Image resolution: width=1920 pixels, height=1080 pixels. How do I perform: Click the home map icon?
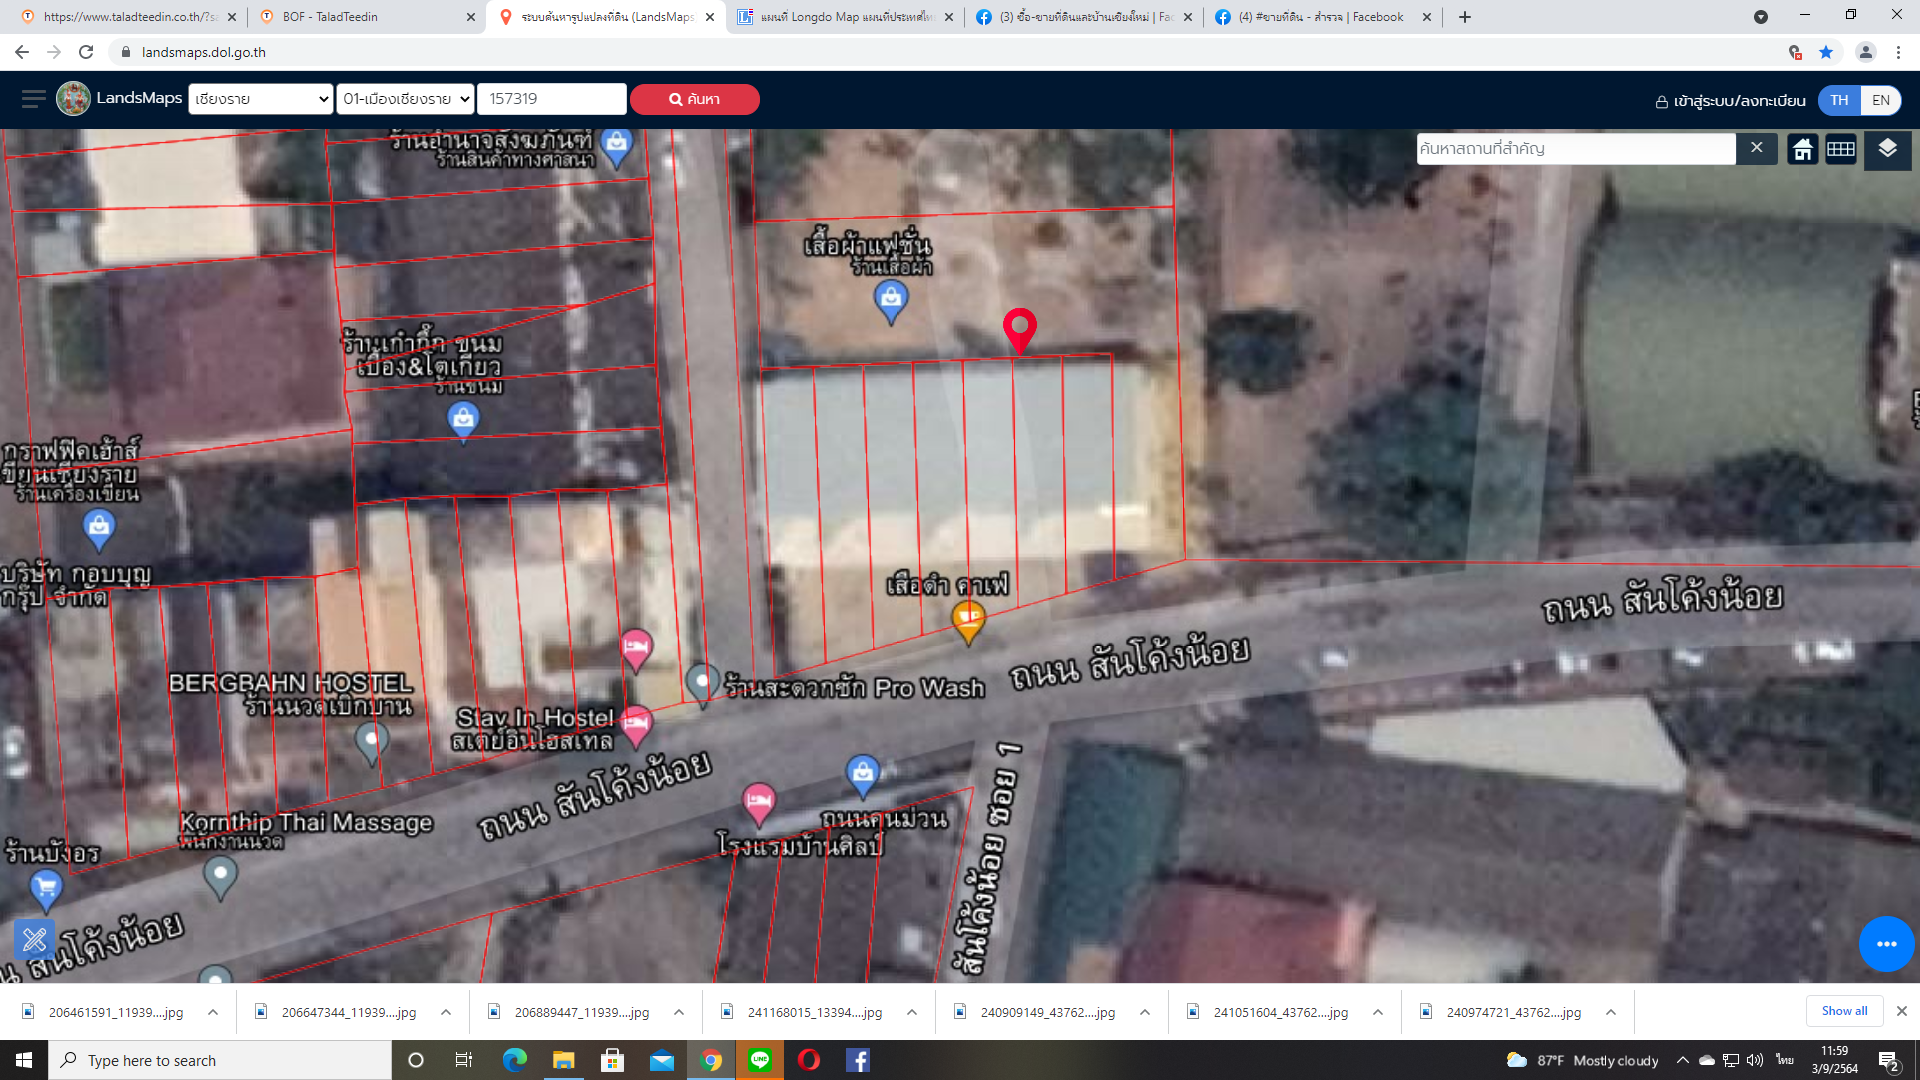[x=1803, y=150]
